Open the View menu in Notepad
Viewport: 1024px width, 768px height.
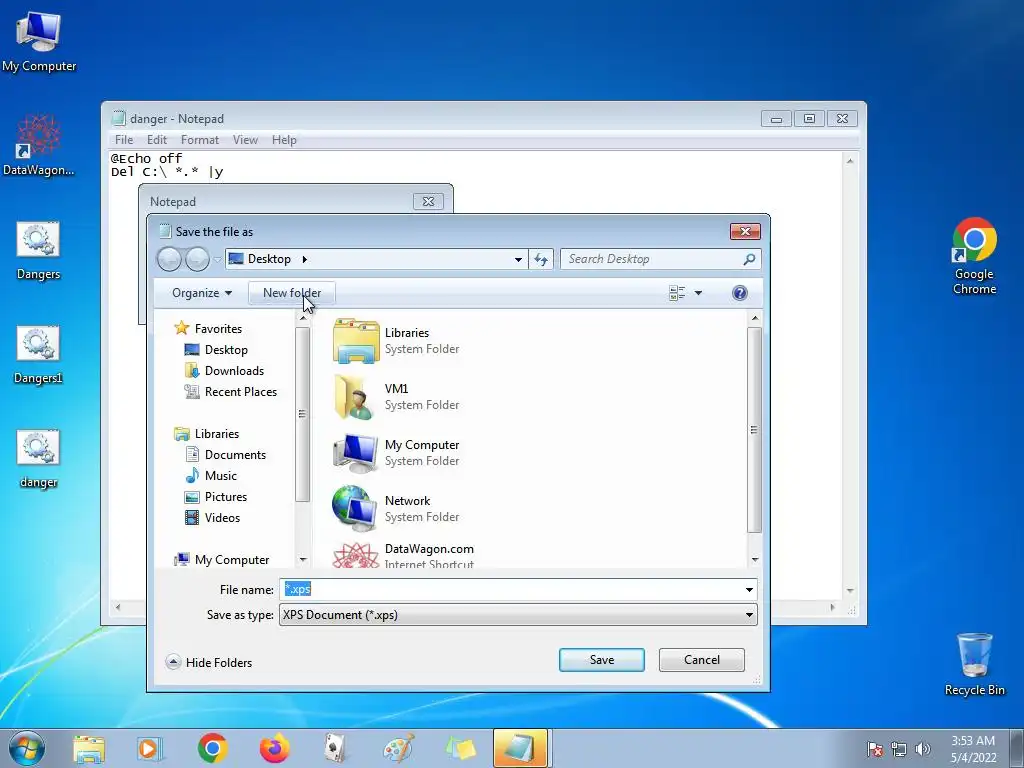246,140
